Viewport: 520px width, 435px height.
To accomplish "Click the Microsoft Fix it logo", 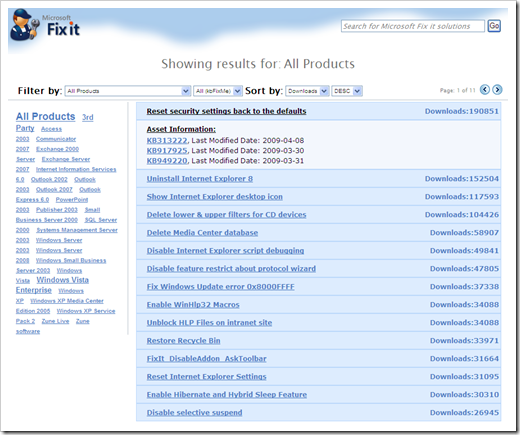I will click(45, 26).
